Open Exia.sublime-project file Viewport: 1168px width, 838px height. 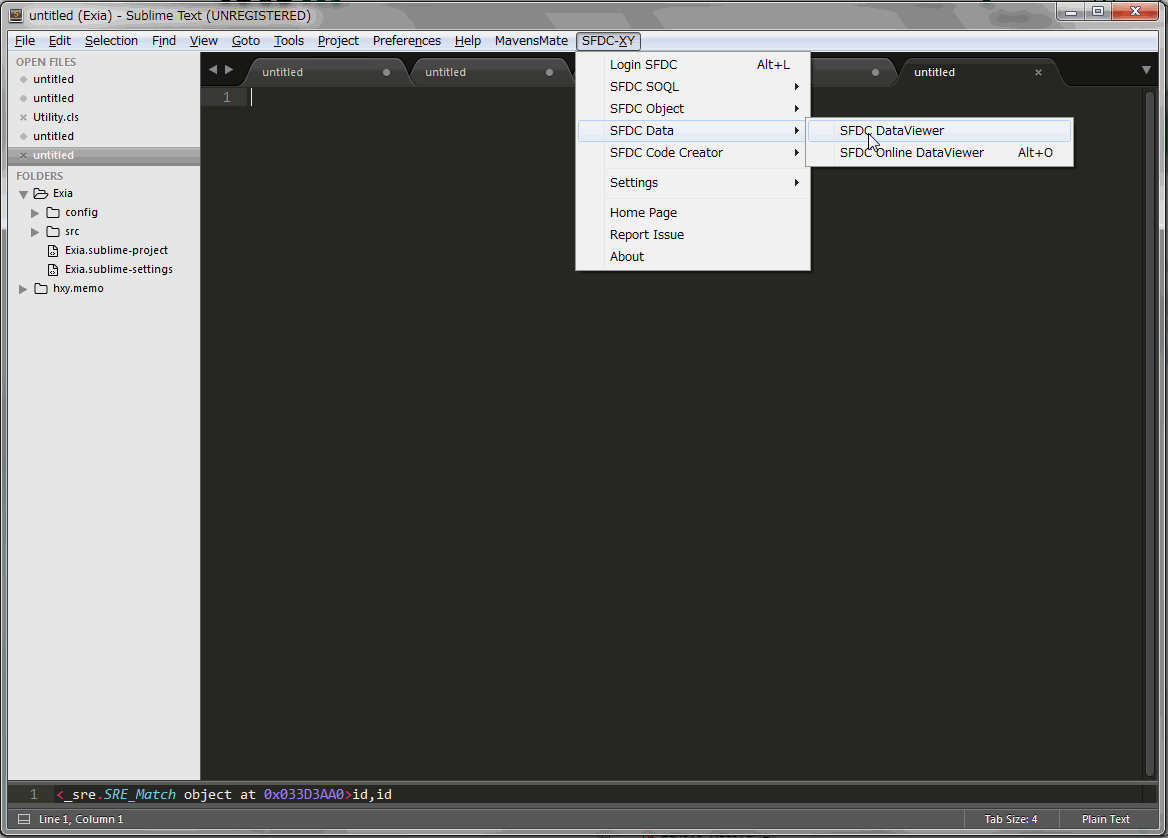pyautogui.click(x=116, y=250)
